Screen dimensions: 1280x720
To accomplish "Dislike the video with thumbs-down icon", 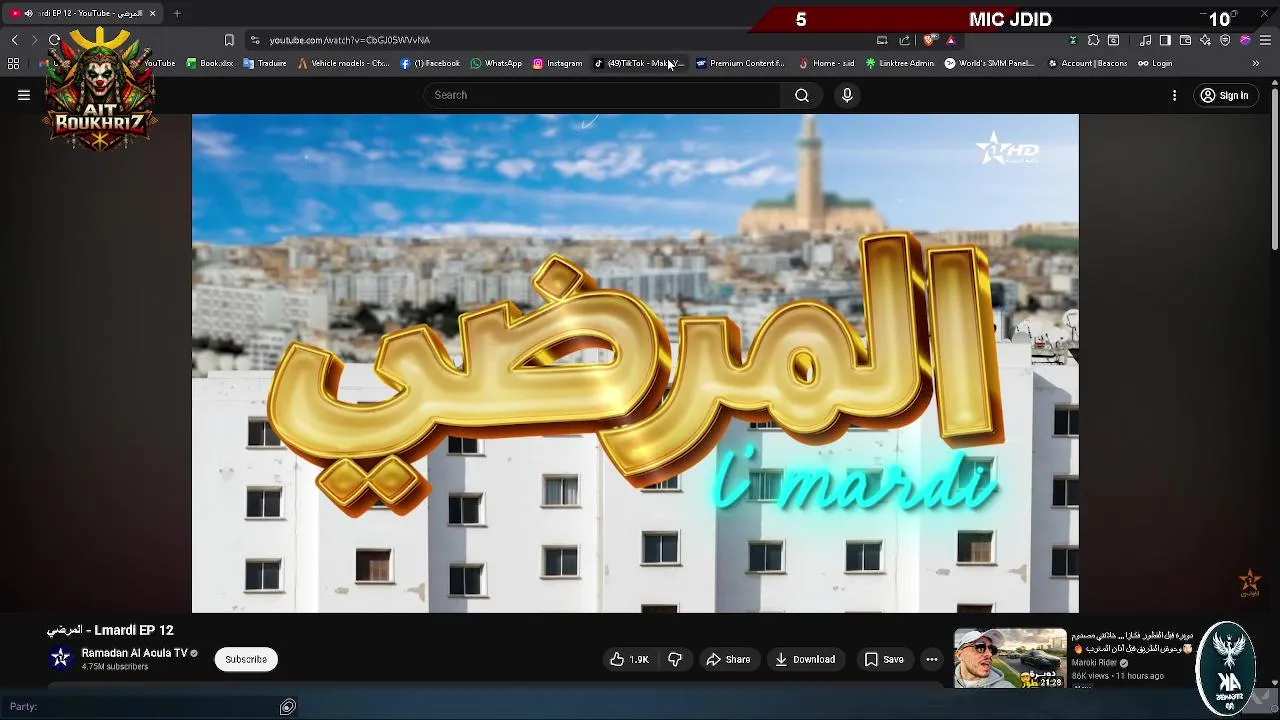I will pos(675,659).
